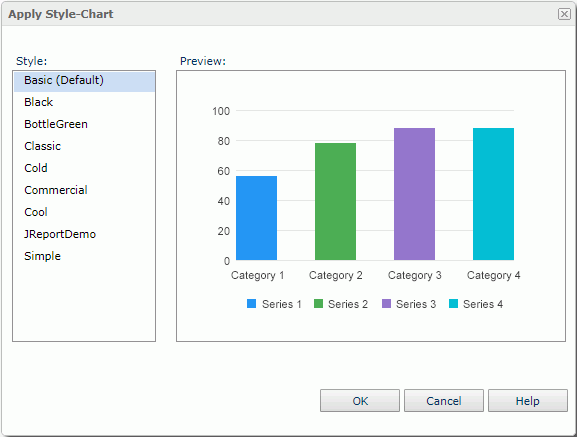The image size is (577, 437).
Task: Click the purple Category 3 bar
Action: (x=414, y=194)
